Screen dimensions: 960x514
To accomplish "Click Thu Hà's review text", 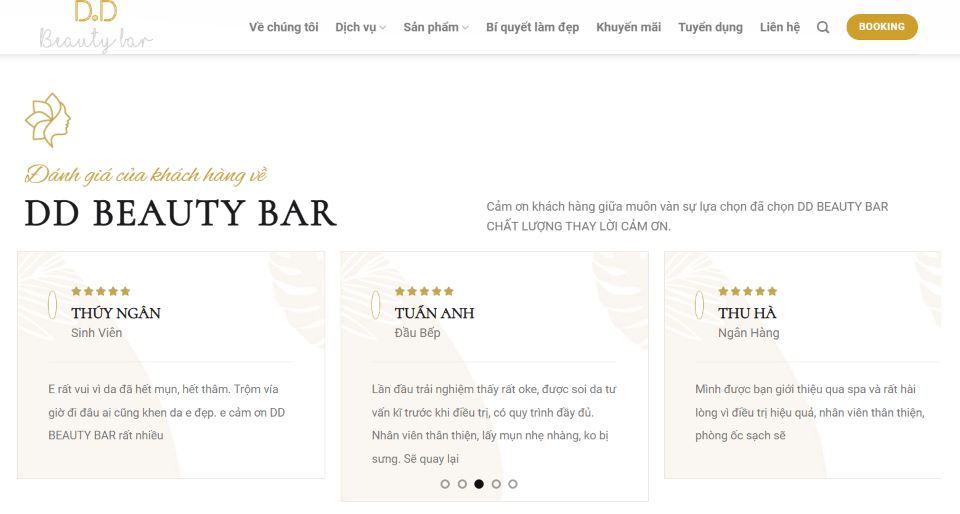I will coord(810,412).
